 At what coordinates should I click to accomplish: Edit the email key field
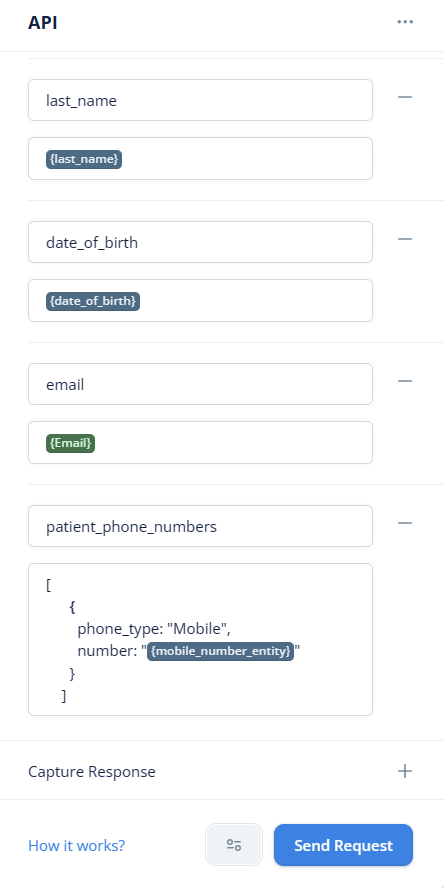[200, 385]
